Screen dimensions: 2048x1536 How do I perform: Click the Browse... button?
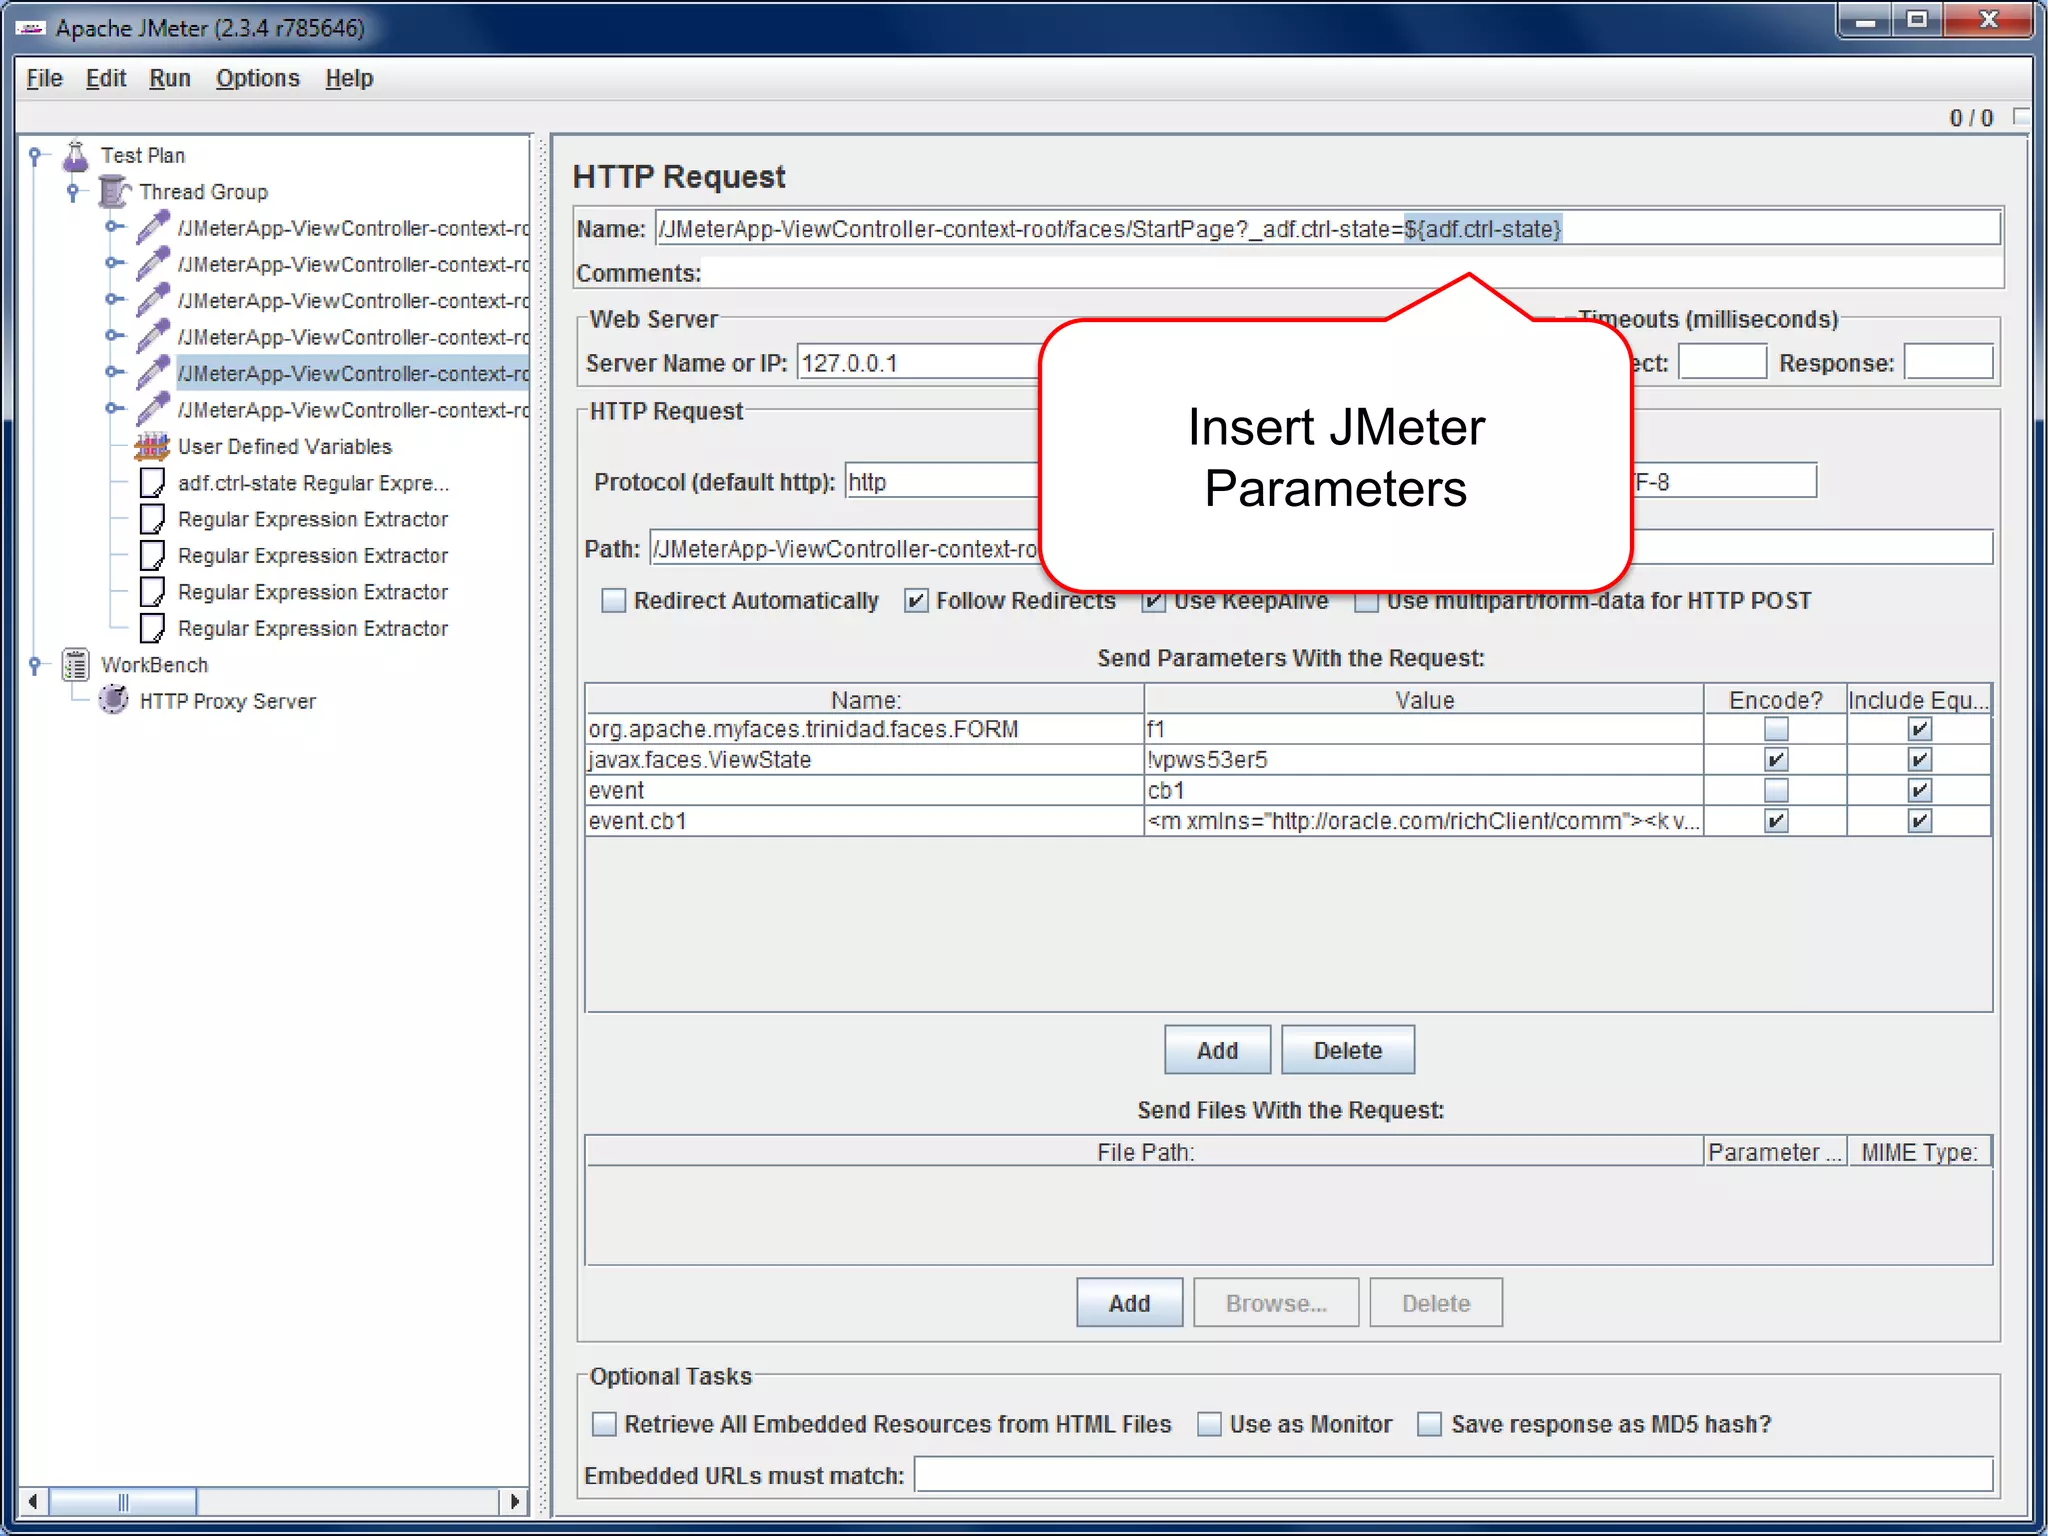click(x=1276, y=1303)
